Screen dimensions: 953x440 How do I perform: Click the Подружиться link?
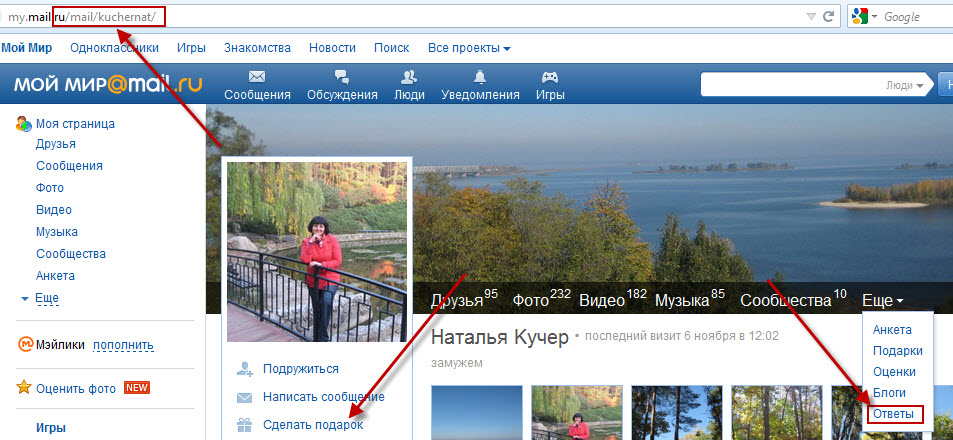pyautogui.click(x=300, y=369)
